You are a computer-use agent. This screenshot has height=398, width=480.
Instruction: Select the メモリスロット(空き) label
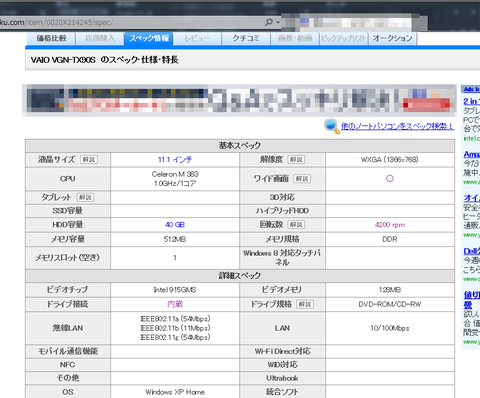68,257
